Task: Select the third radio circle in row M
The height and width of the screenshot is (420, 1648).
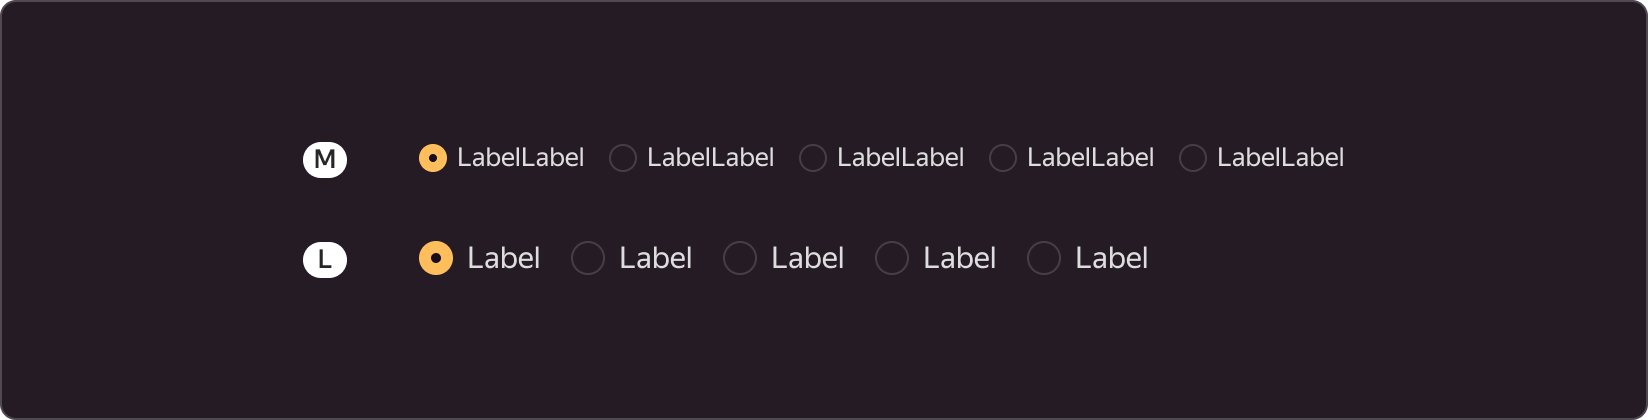Action: pyautogui.click(x=813, y=158)
